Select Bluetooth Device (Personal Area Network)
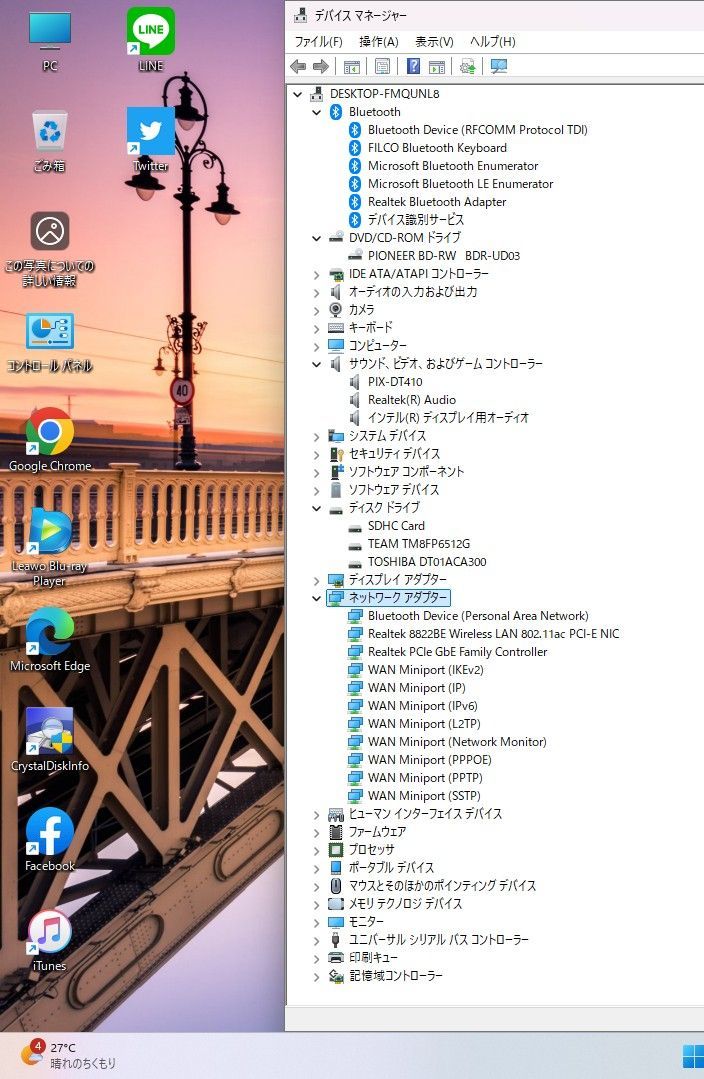704x1079 pixels. tap(478, 616)
